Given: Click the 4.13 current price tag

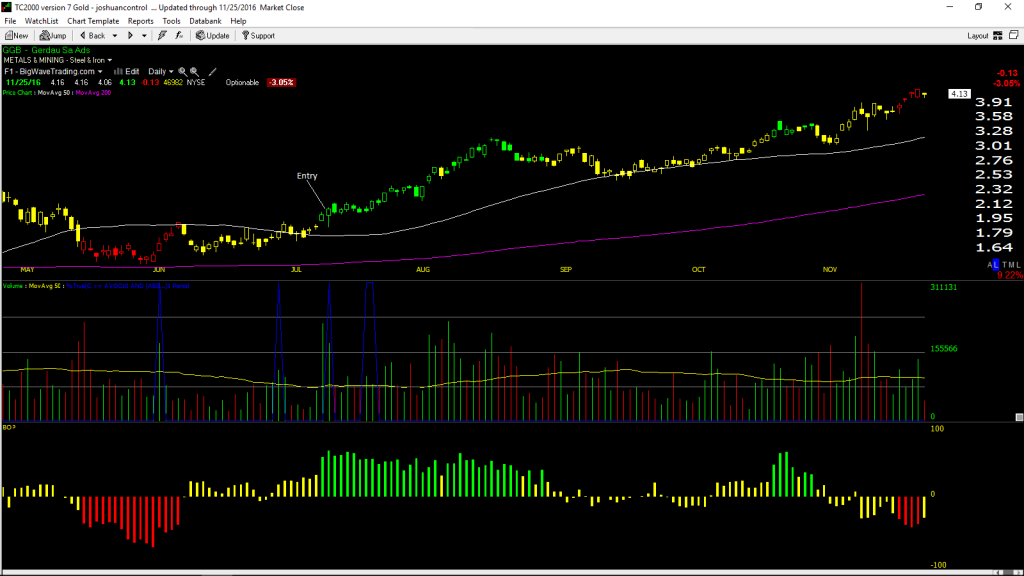Looking at the screenshot, I should click(959, 94).
